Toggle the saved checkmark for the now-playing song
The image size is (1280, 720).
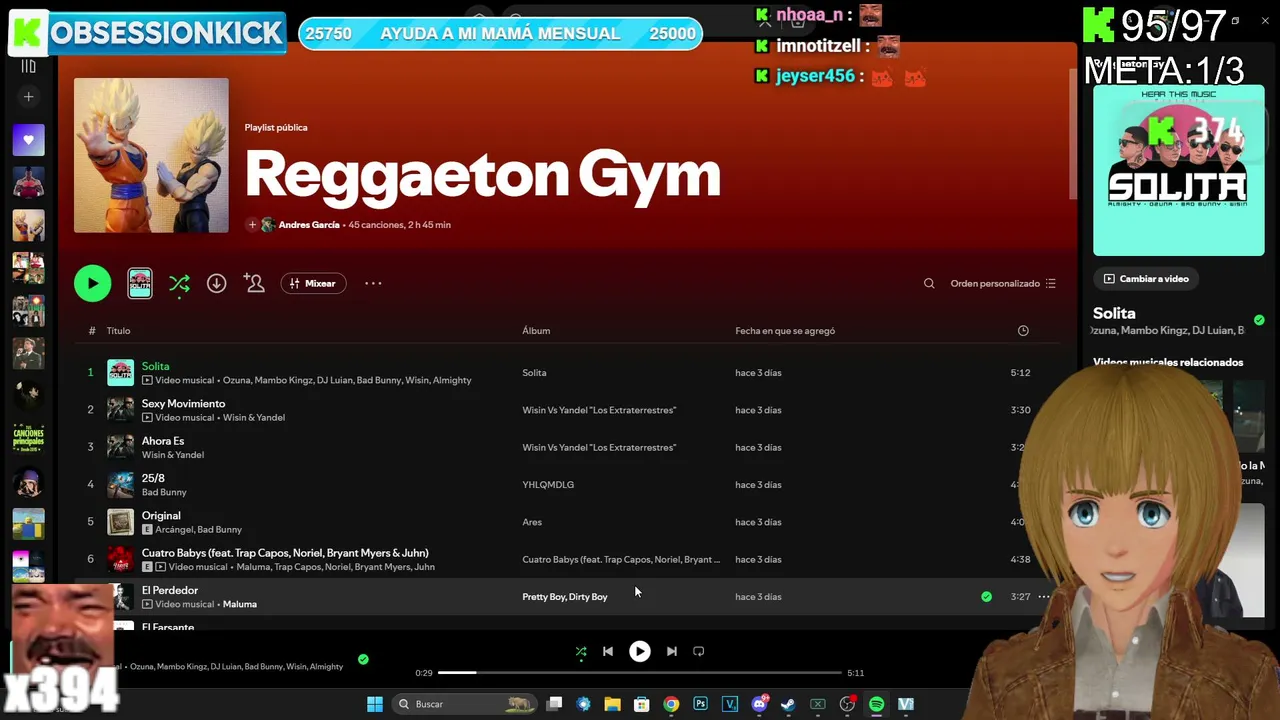pyautogui.click(x=363, y=659)
